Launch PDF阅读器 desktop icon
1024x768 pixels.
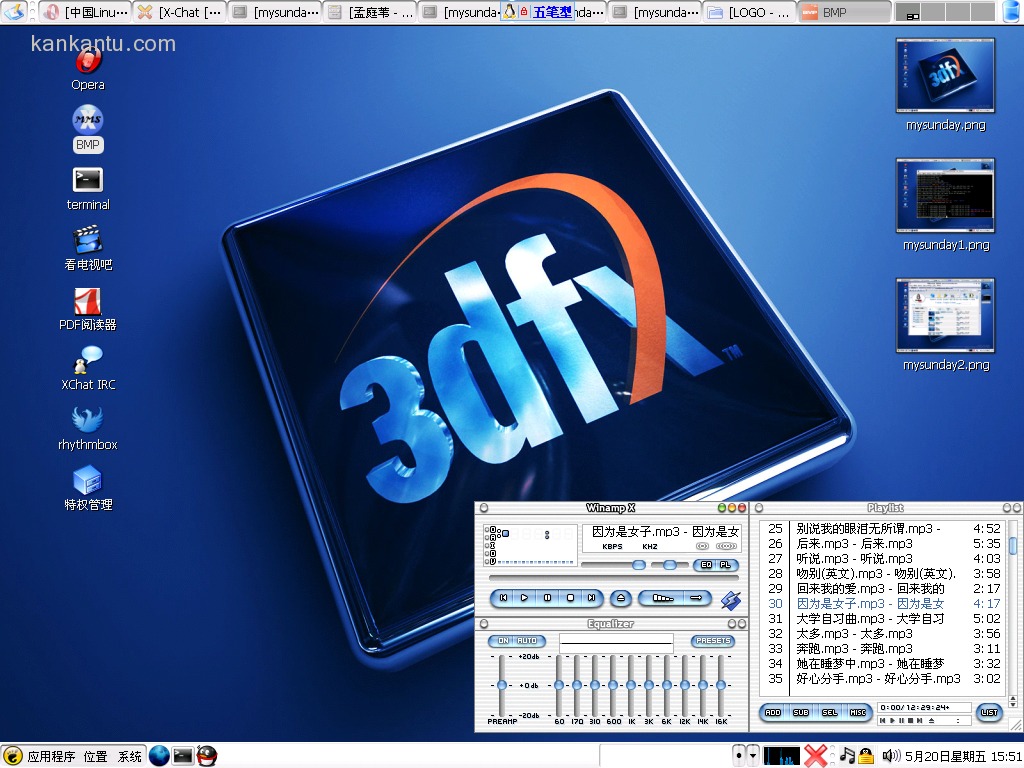(x=88, y=309)
